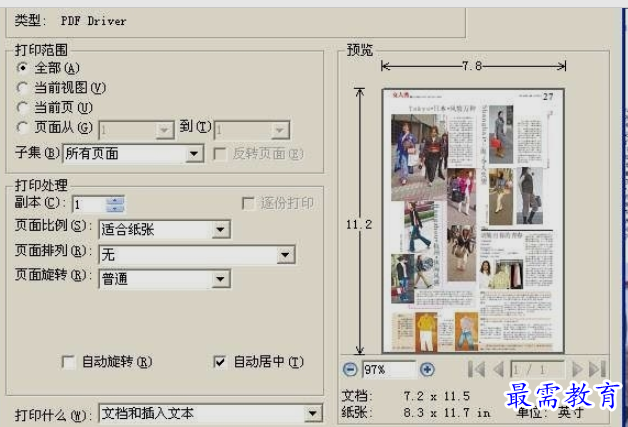The image size is (628, 427).
Task: Zoom out the preview with the minus icon
Action: 350,369
